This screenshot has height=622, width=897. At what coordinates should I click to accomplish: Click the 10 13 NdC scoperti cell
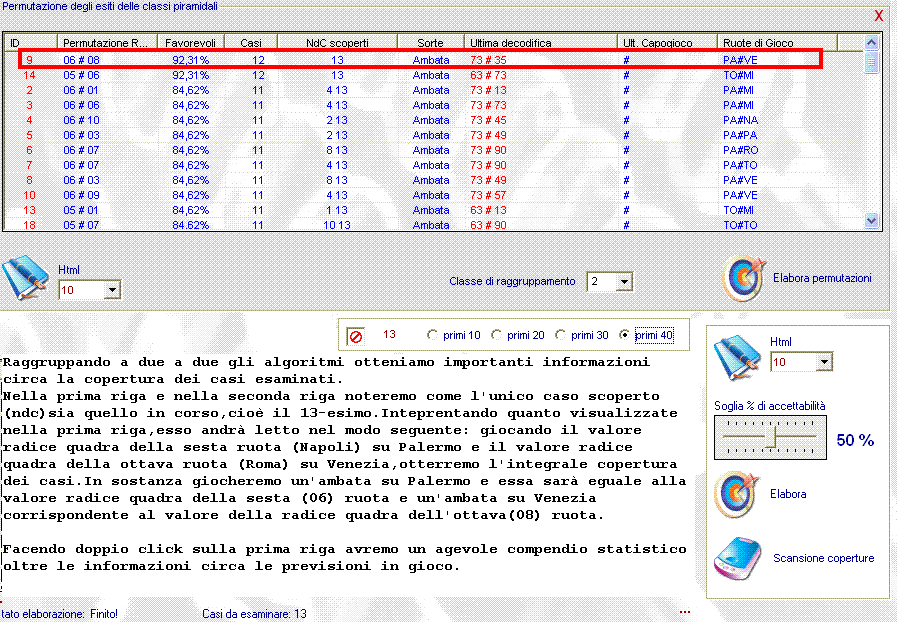(x=336, y=225)
